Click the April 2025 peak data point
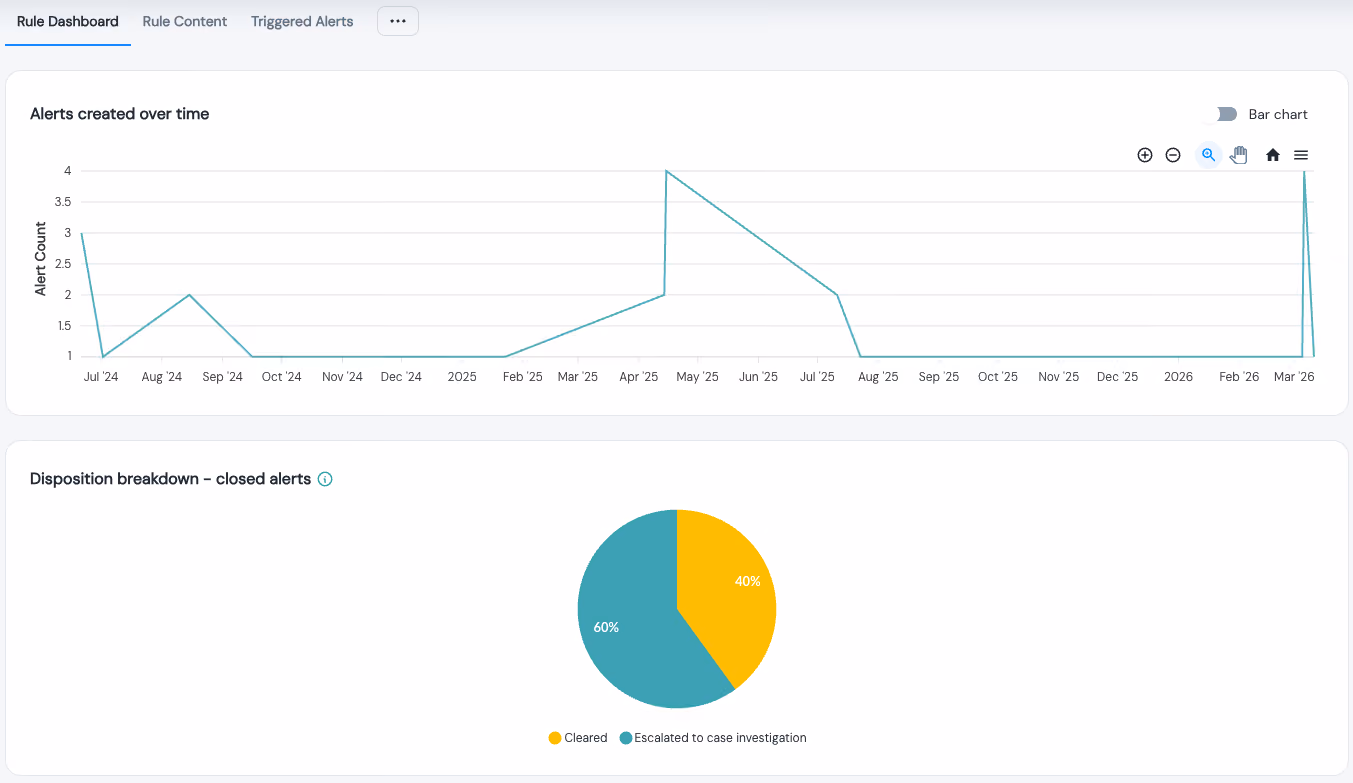The height and width of the screenshot is (783, 1353). (x=666, y=171)
